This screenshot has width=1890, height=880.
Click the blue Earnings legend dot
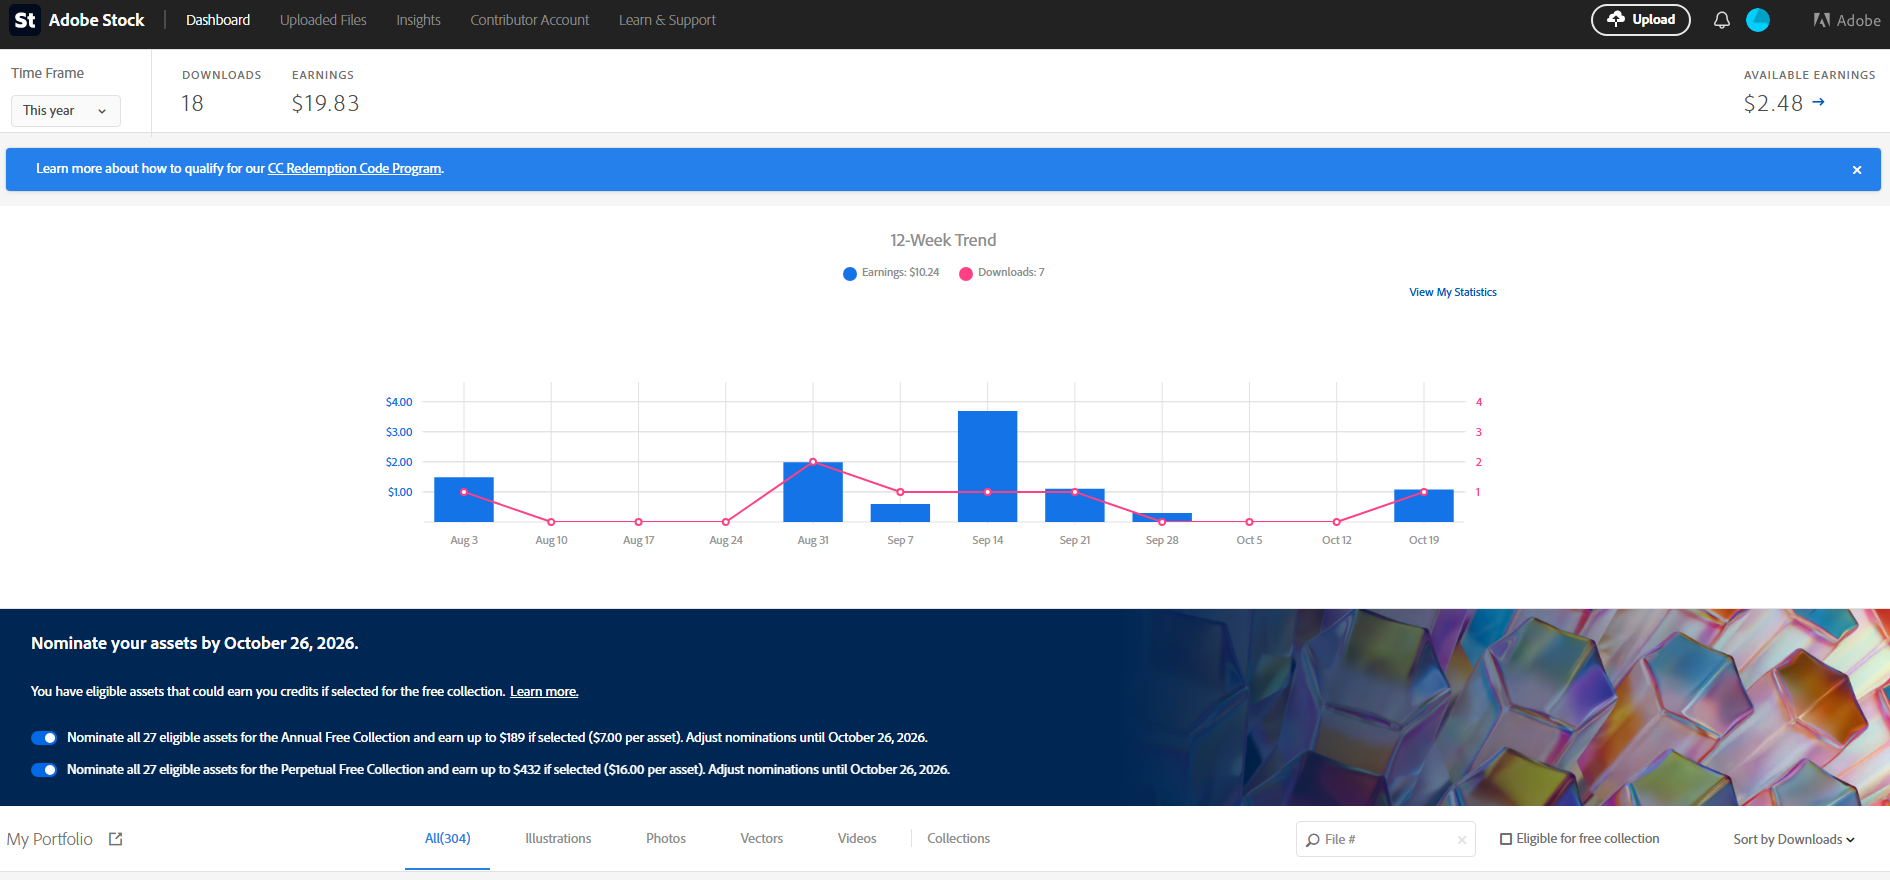click(850, 274)
